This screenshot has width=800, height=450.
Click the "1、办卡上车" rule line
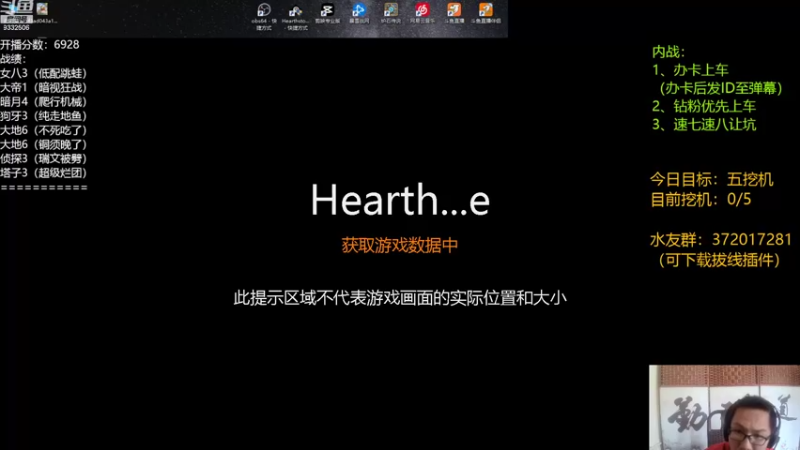(690, 70)
